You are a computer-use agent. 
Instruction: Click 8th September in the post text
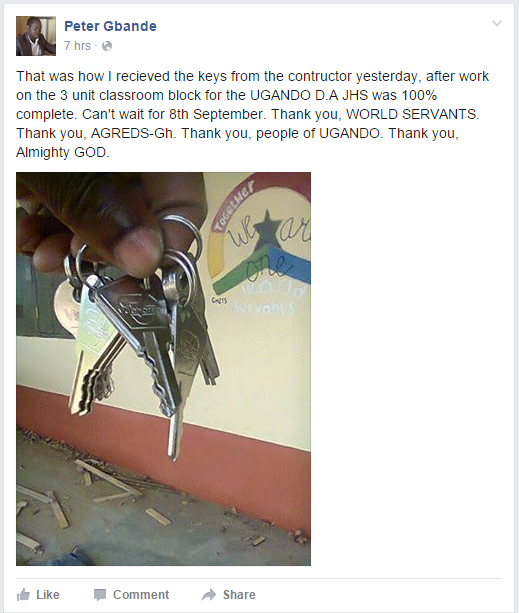[216, 114]
